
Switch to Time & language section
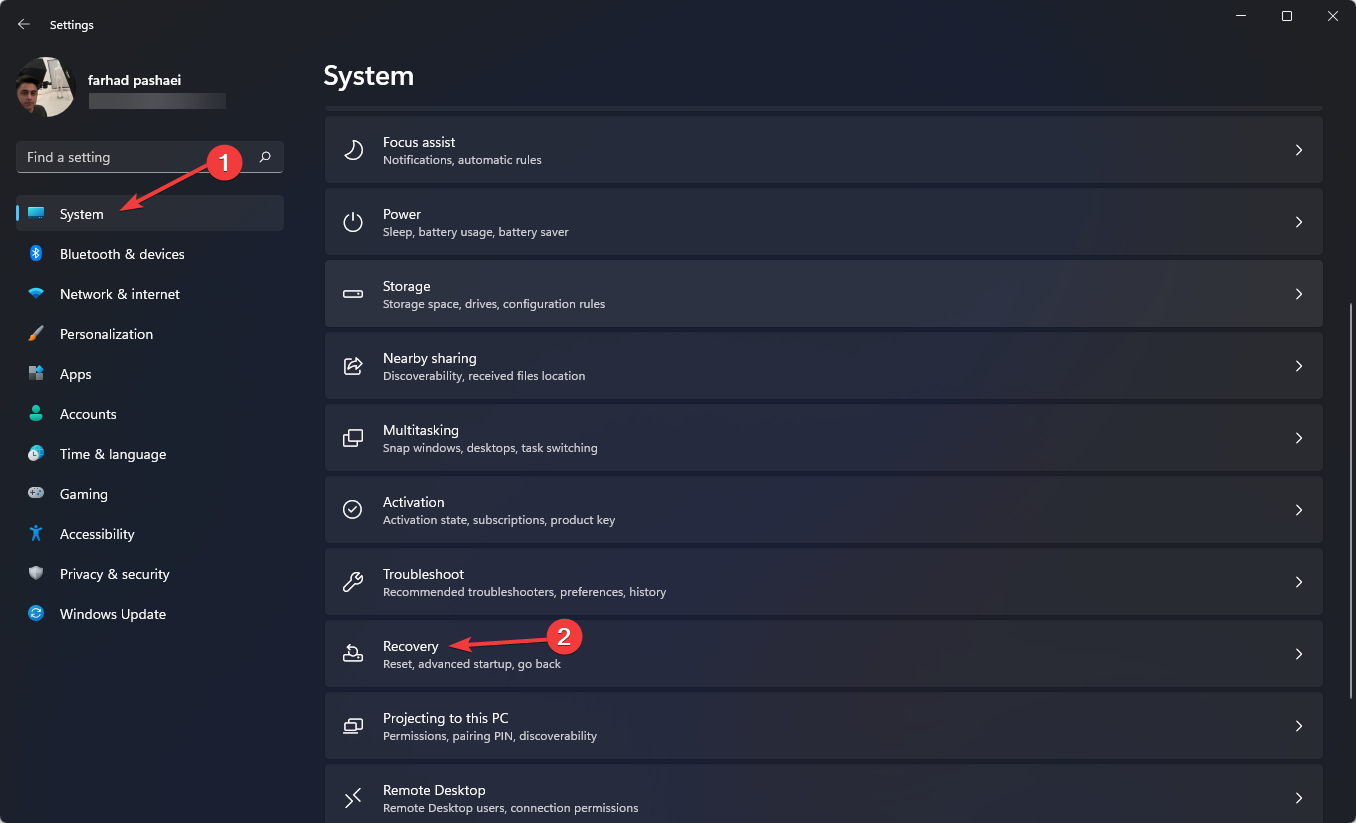click(x=112, y=454)
